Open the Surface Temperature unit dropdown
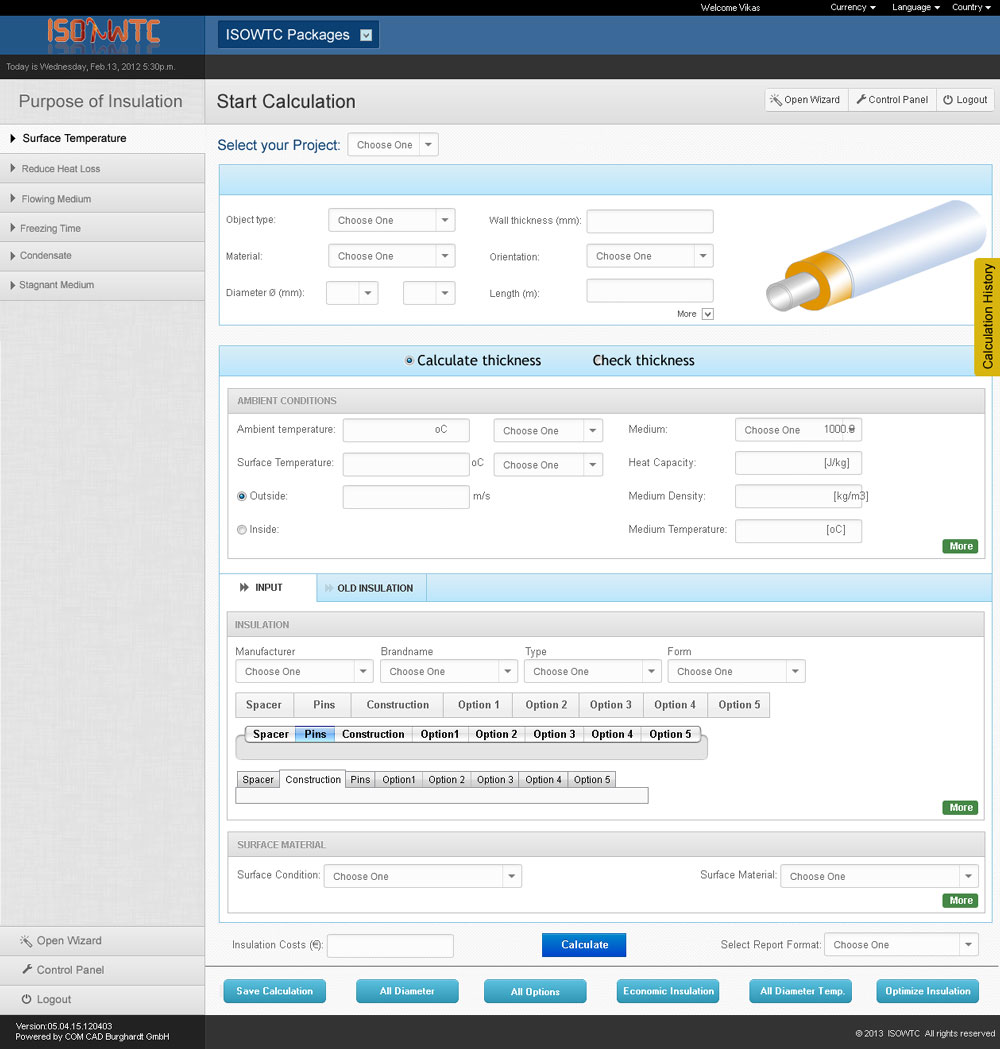This screenshot has height=1049, width=1000. [x=548, y=465]
